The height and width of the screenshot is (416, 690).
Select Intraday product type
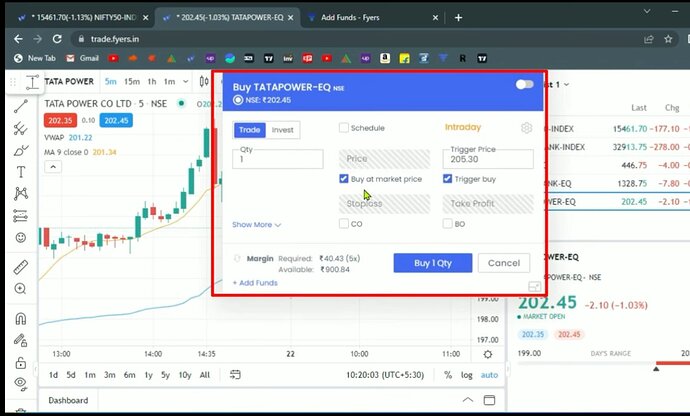(x=462, y=127)
